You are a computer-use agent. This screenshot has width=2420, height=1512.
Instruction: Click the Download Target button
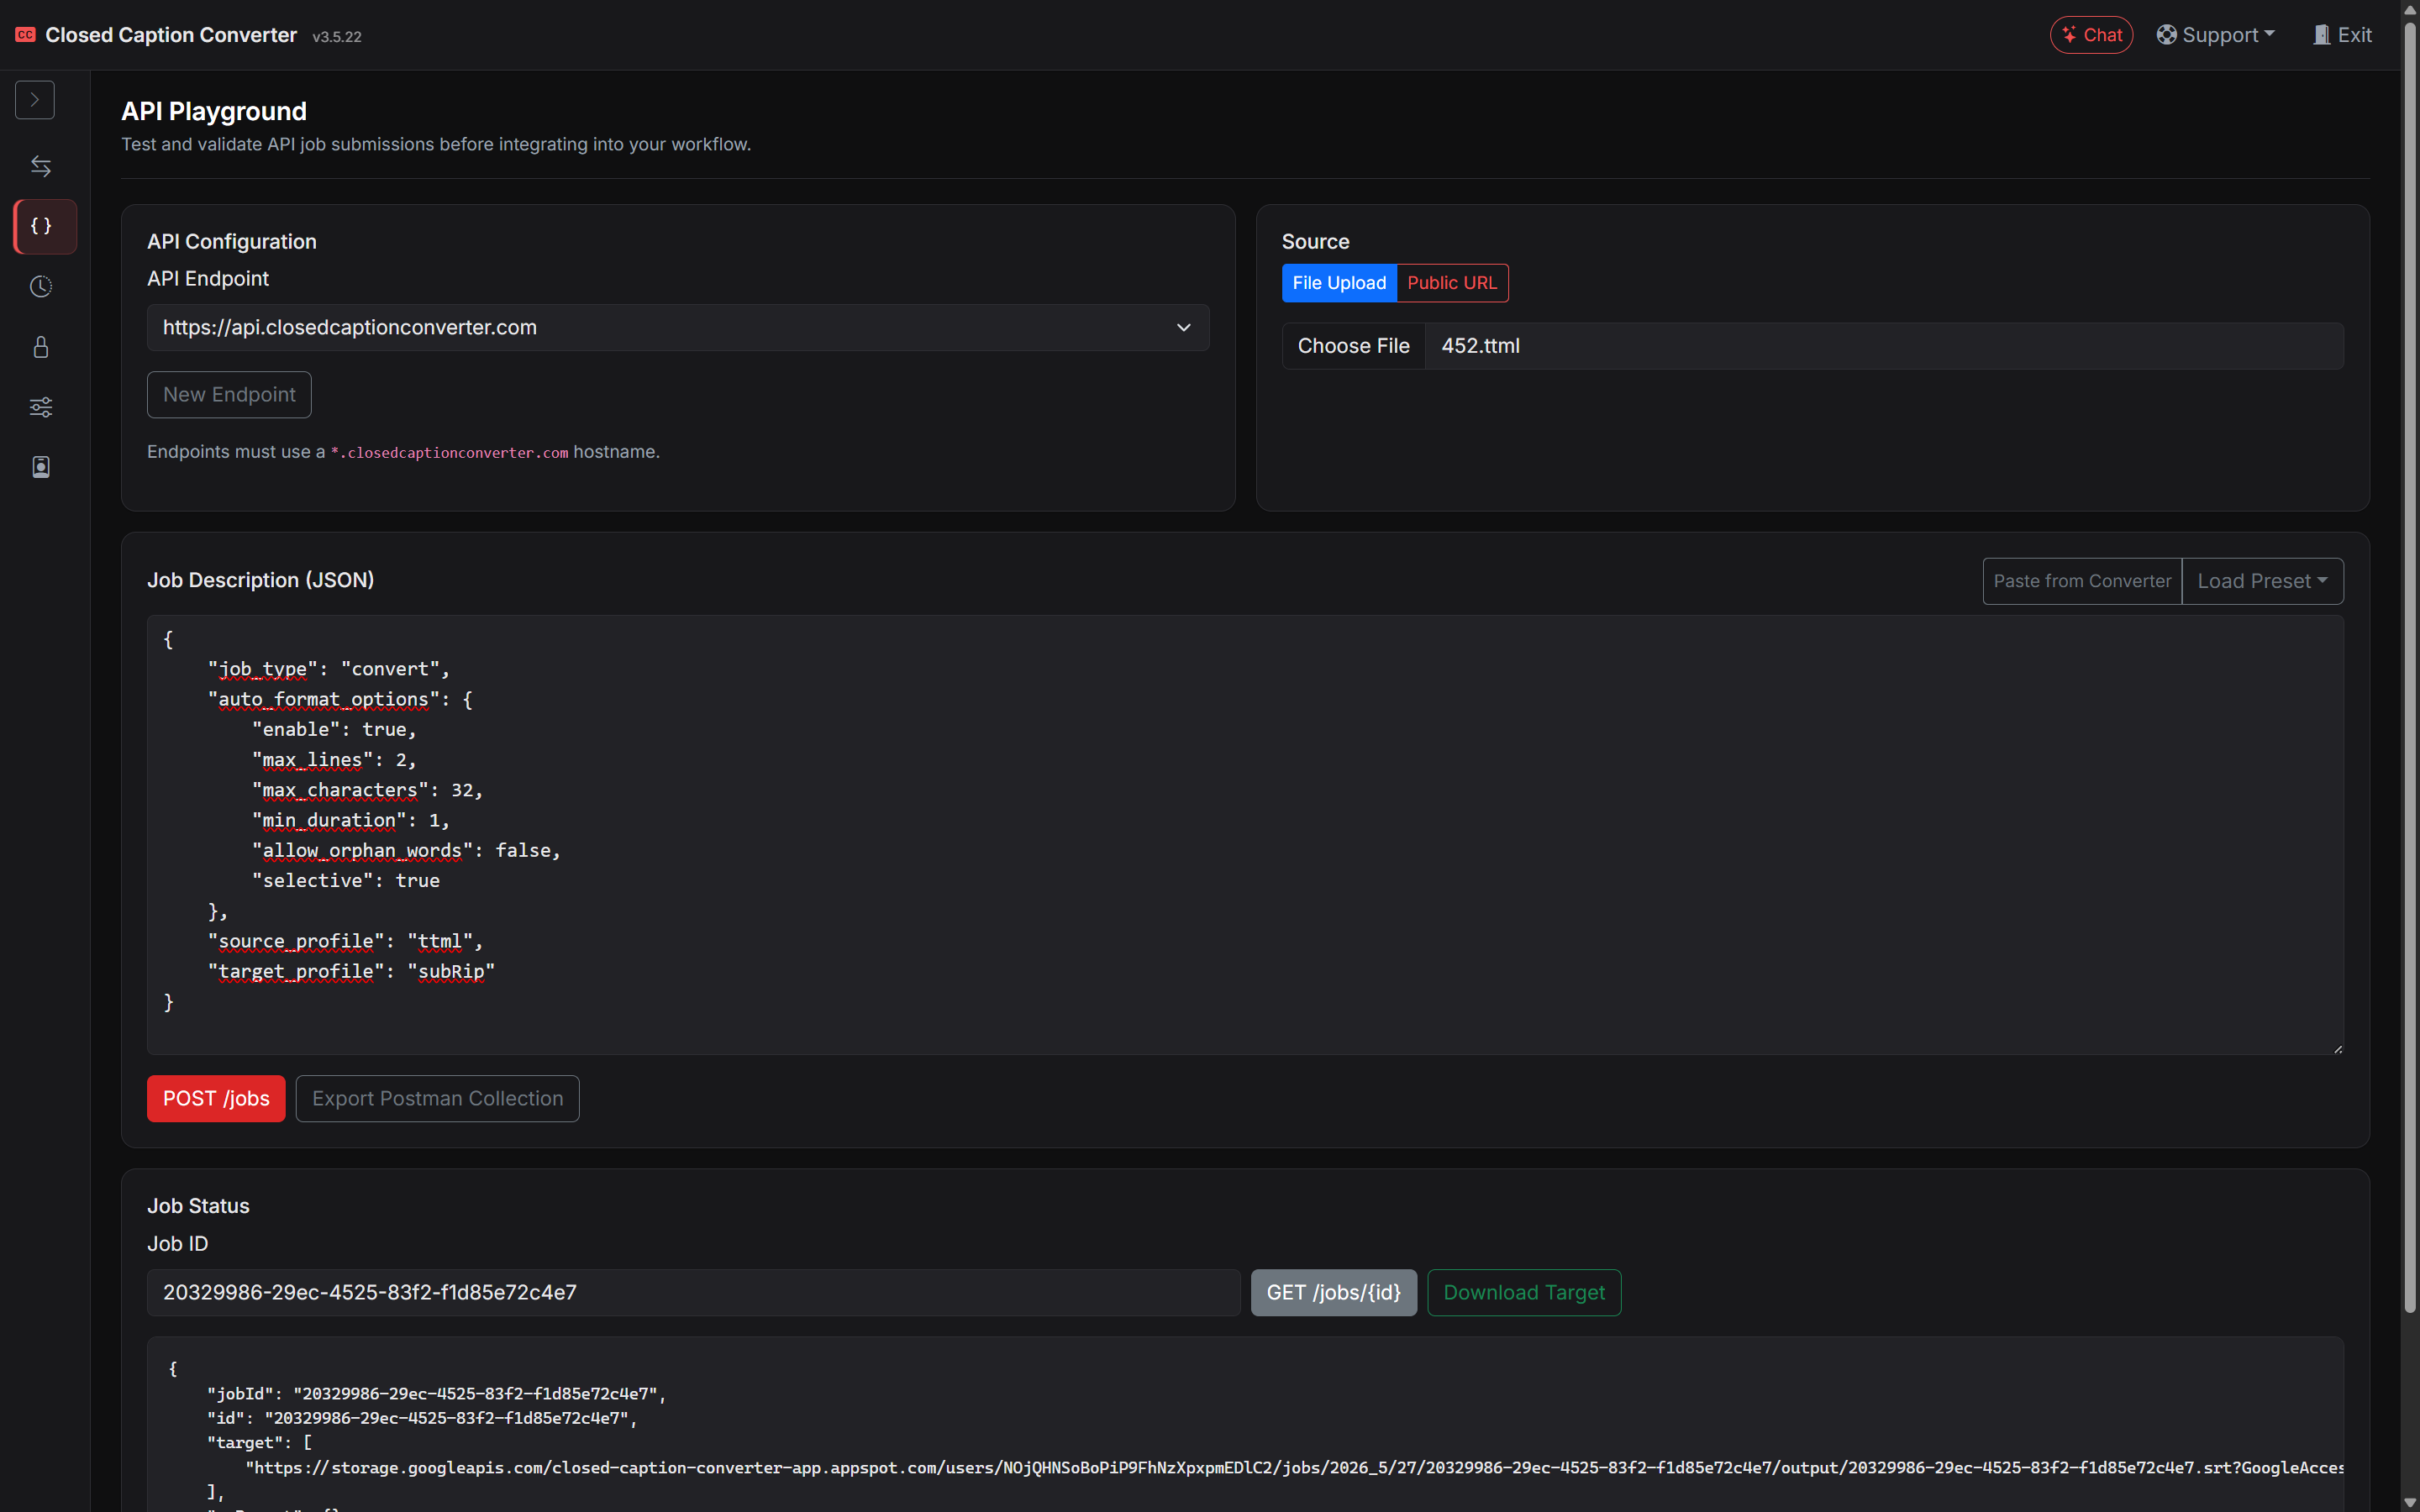[1524, 1293]
